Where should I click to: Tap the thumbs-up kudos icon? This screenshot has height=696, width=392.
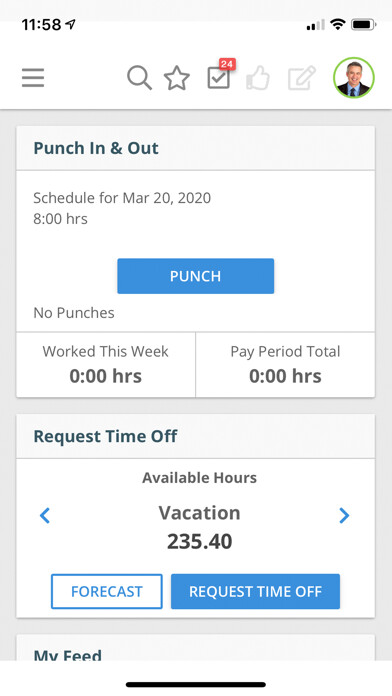[258, 78]
